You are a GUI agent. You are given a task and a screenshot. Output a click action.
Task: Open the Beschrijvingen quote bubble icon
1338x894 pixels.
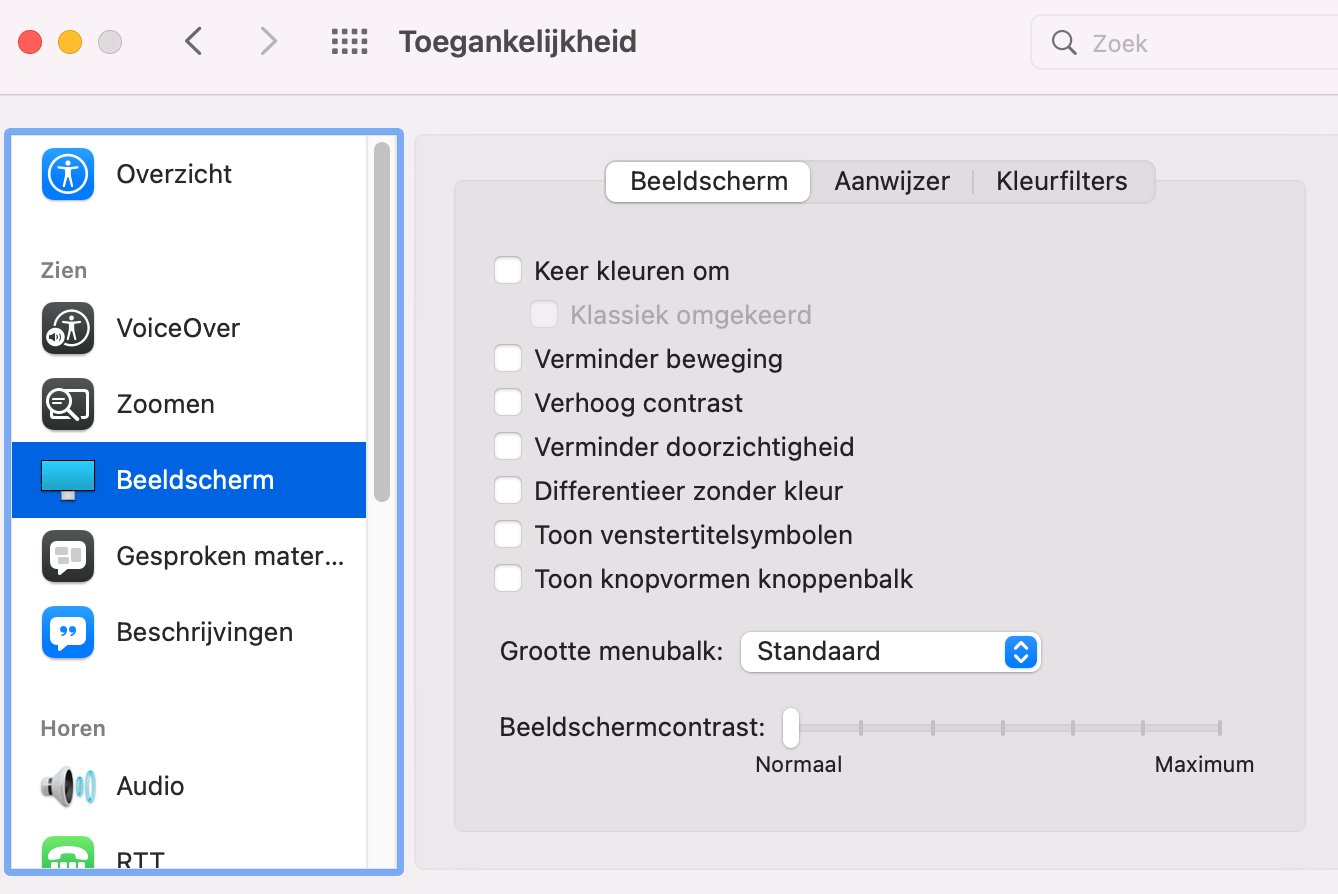click(68, 632)
